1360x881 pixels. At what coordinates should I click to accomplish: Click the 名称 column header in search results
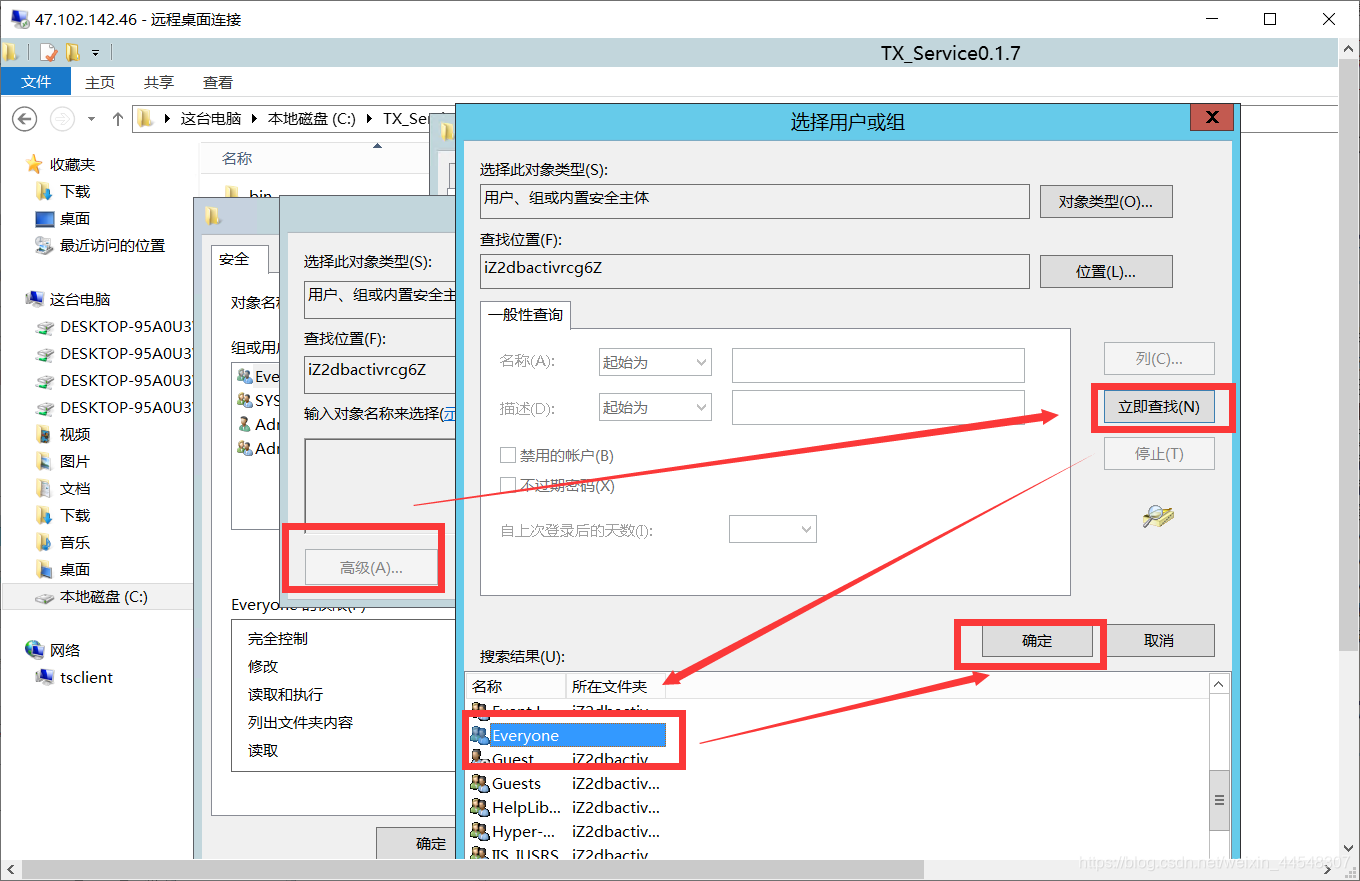pyautogui.click(x=516, y=687)
